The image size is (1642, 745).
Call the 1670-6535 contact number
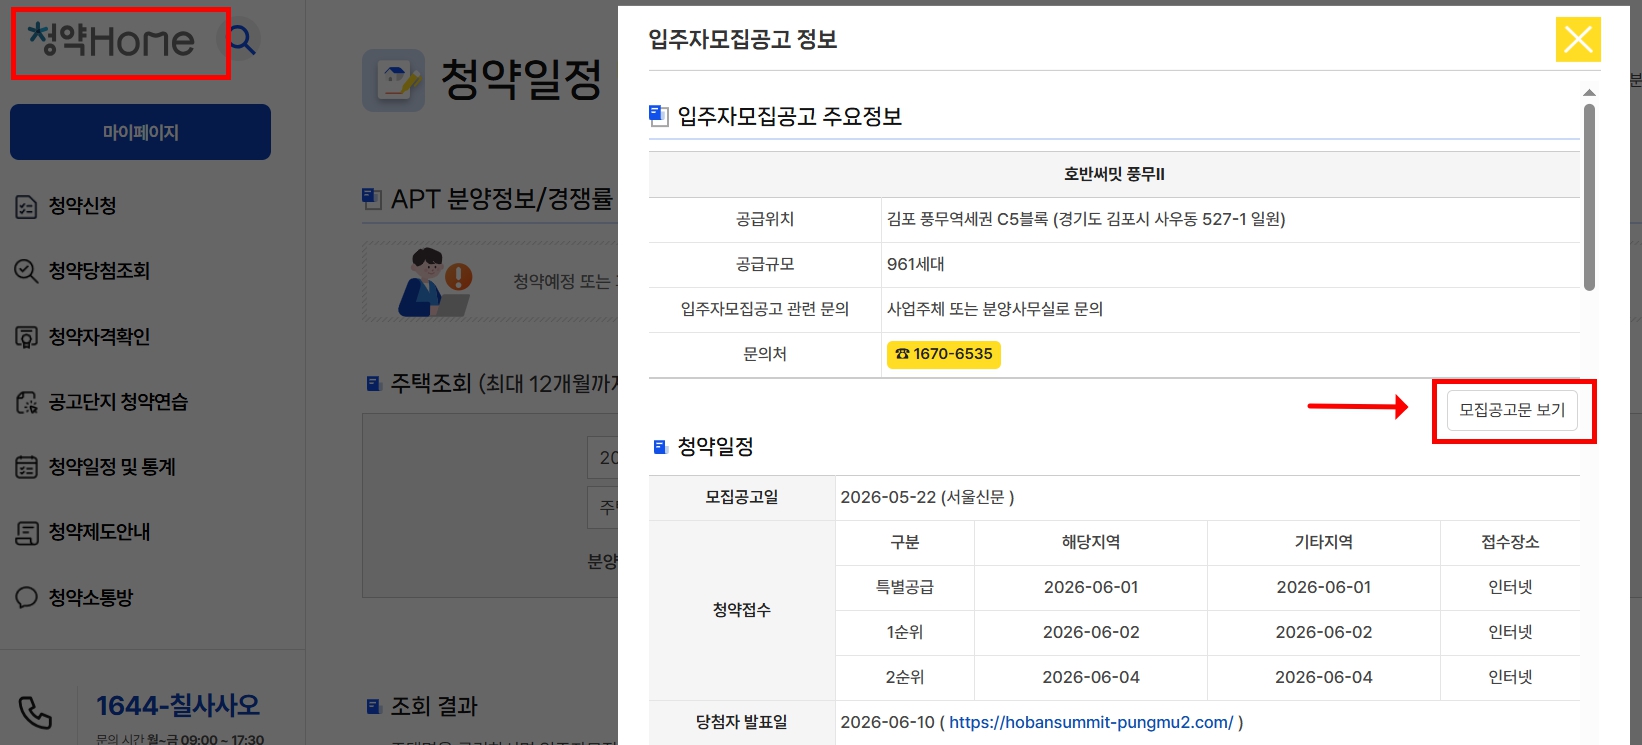[x=943, y=354]
